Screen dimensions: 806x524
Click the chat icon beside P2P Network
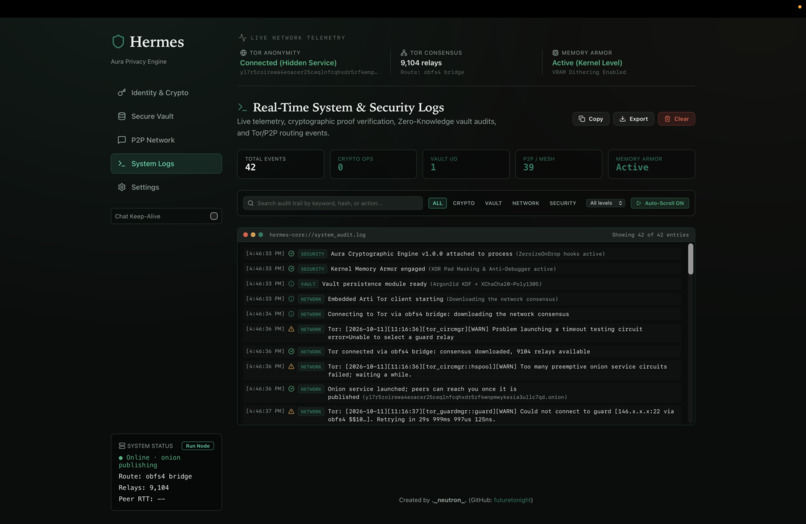pos(122,140)
